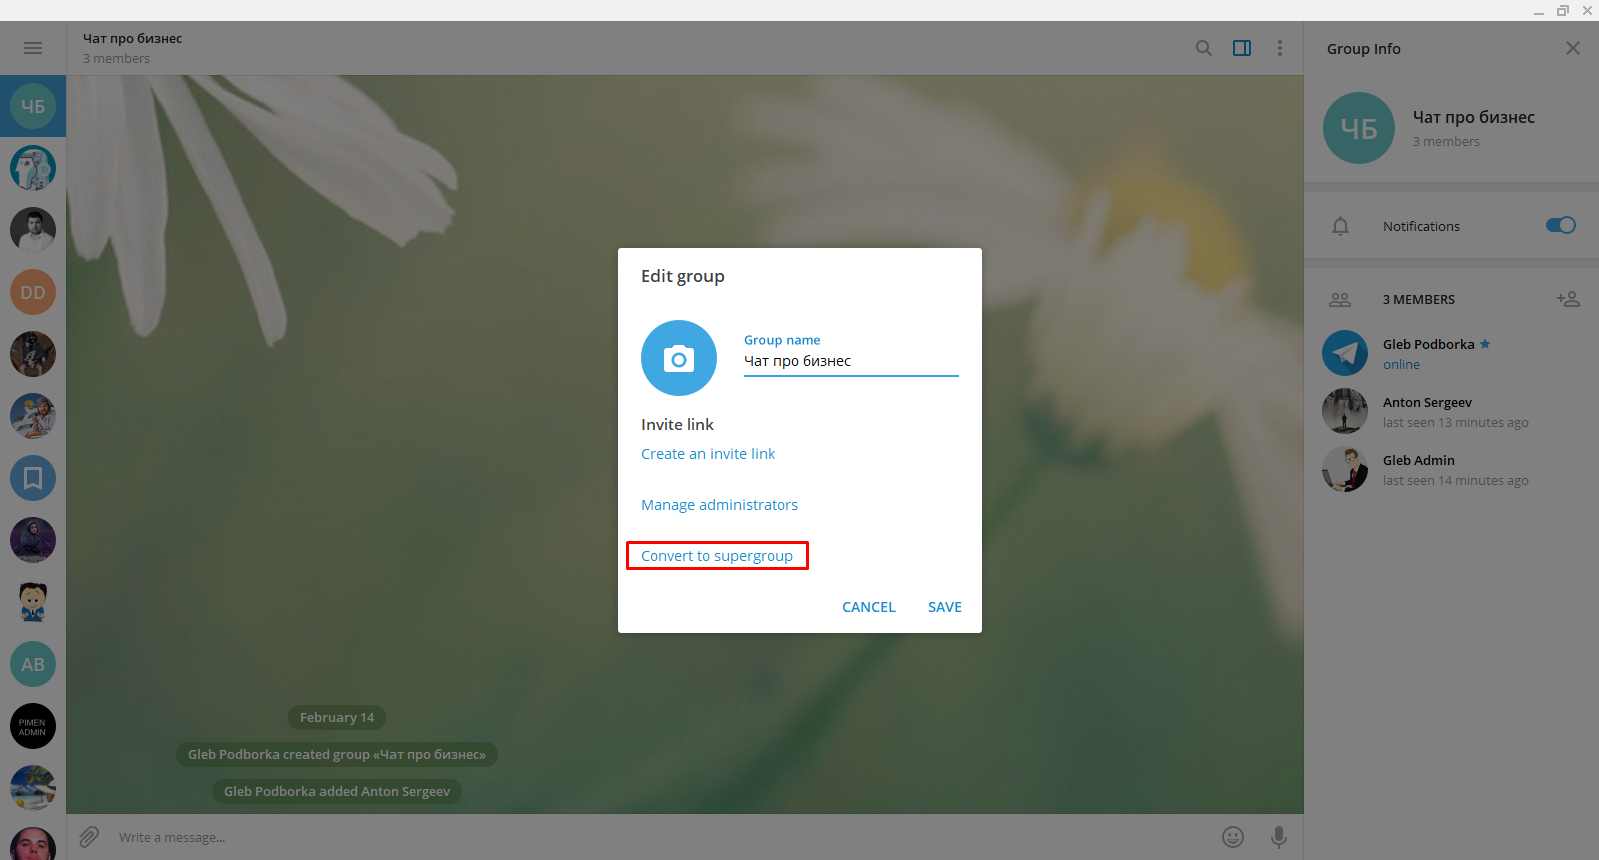Toggle the Notifications switch
The height and width of the screenshot is (860, 1599).
(x=1560, y=225)
